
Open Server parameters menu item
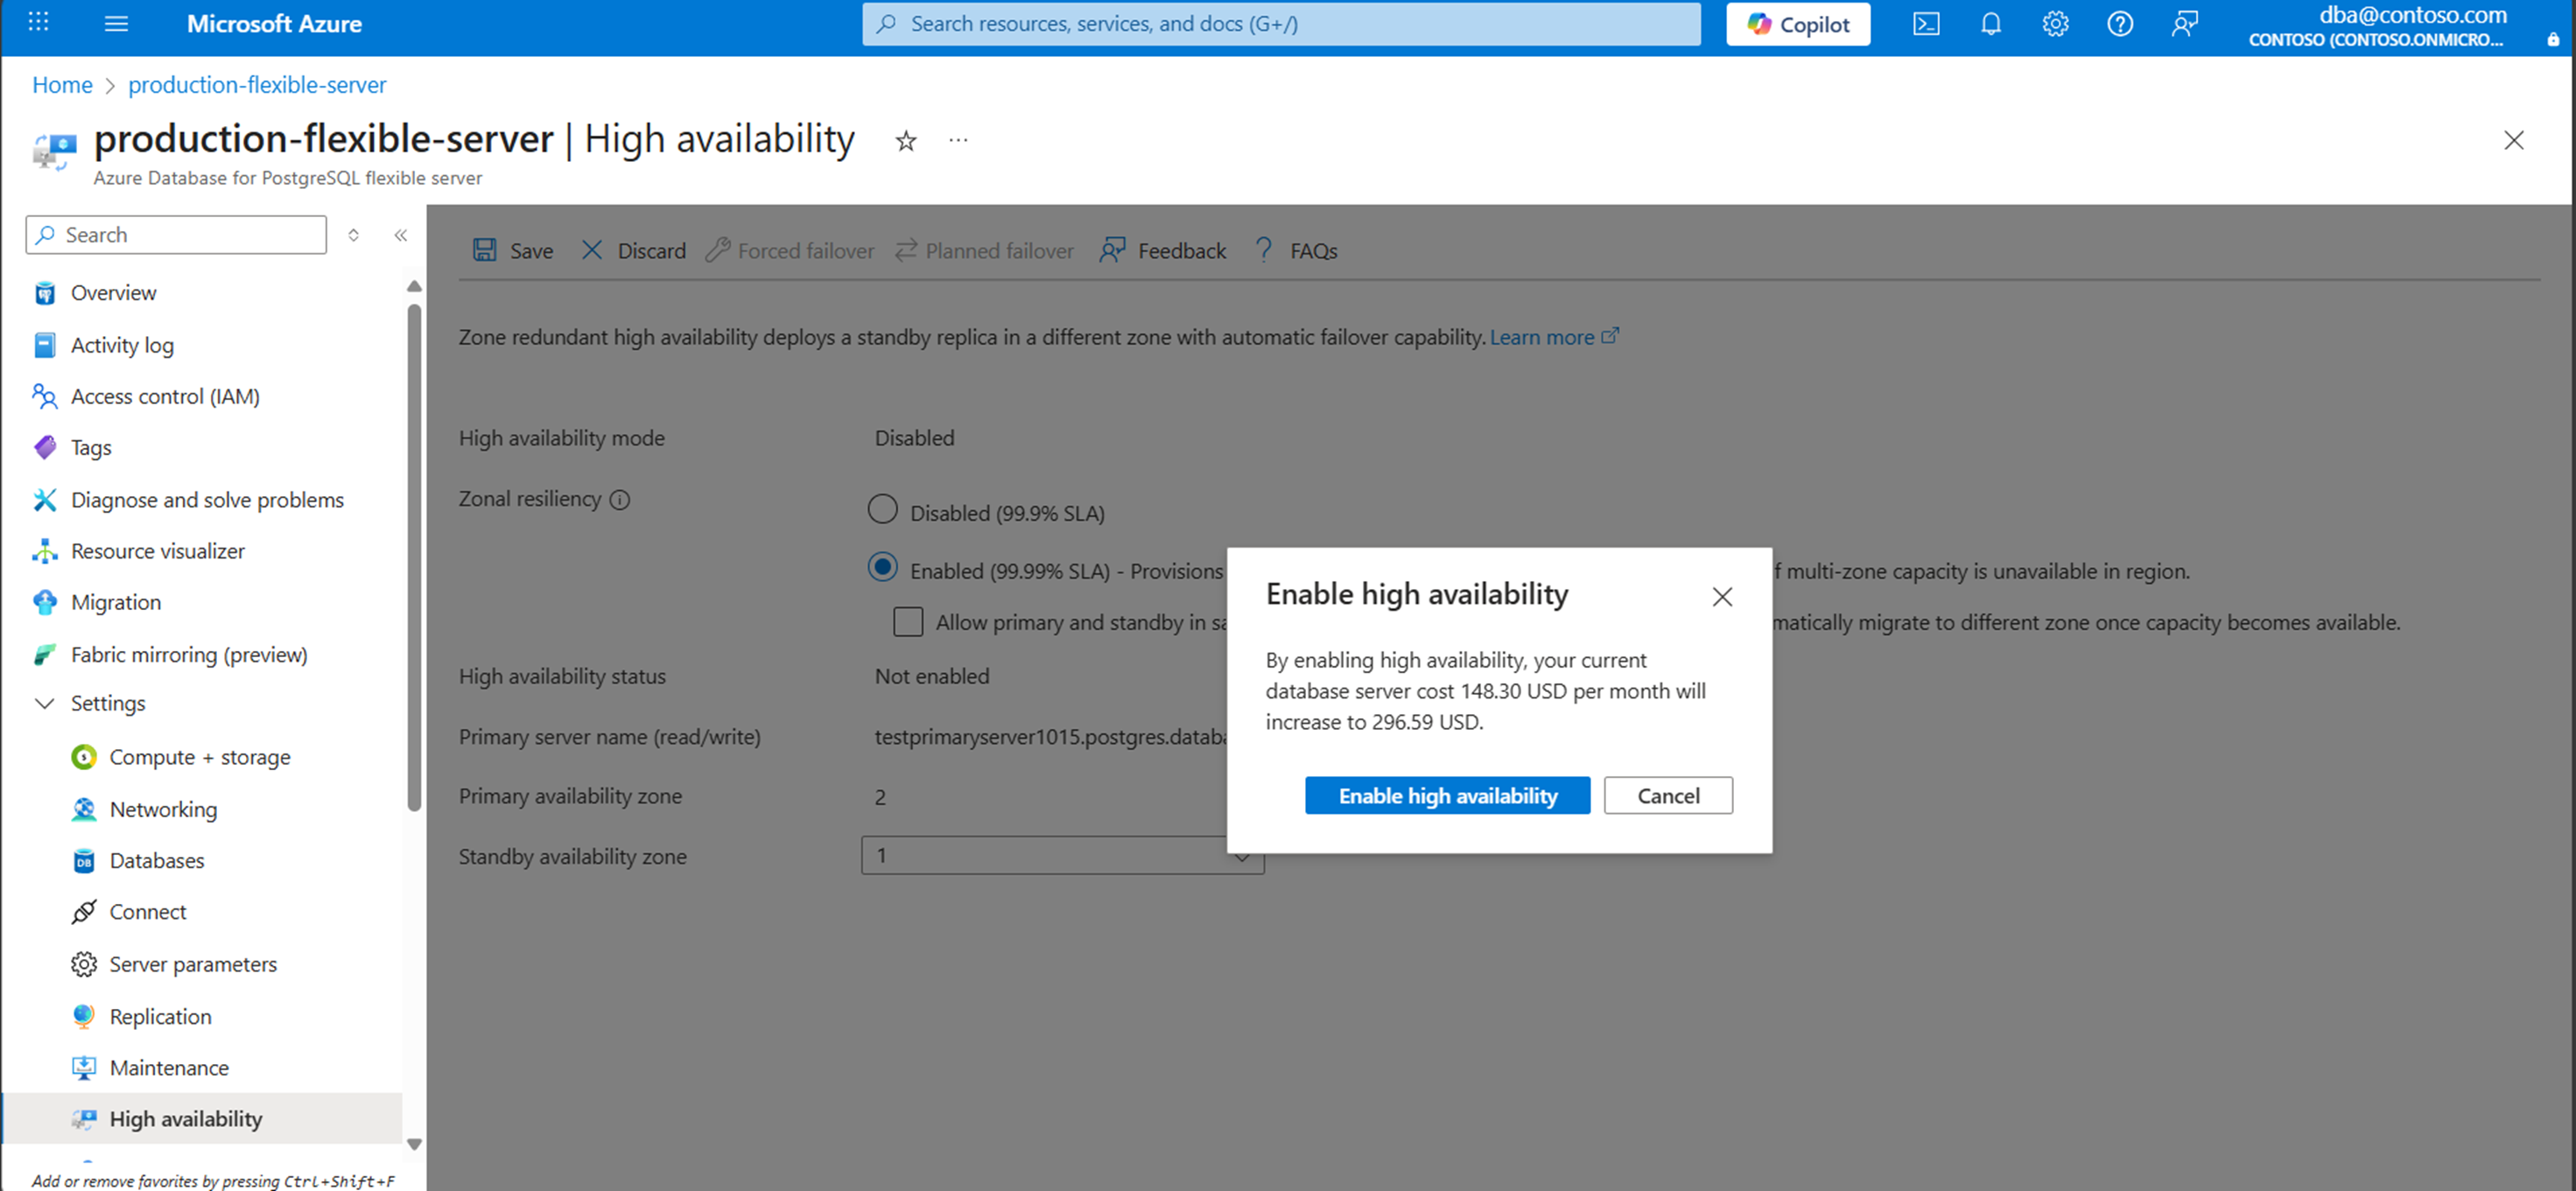point(193,965)
